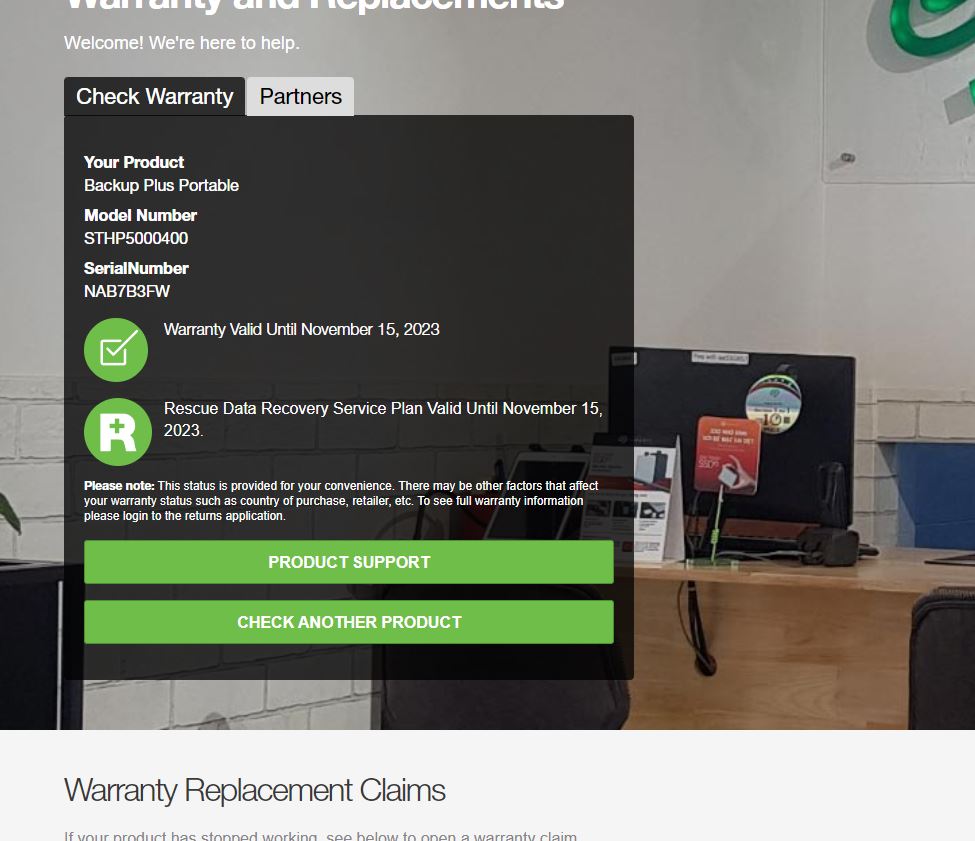Click the Please note disclaimer paragraph
This screenshot has width=975, height=841.
pyautogui.click(x=341, y=500)
